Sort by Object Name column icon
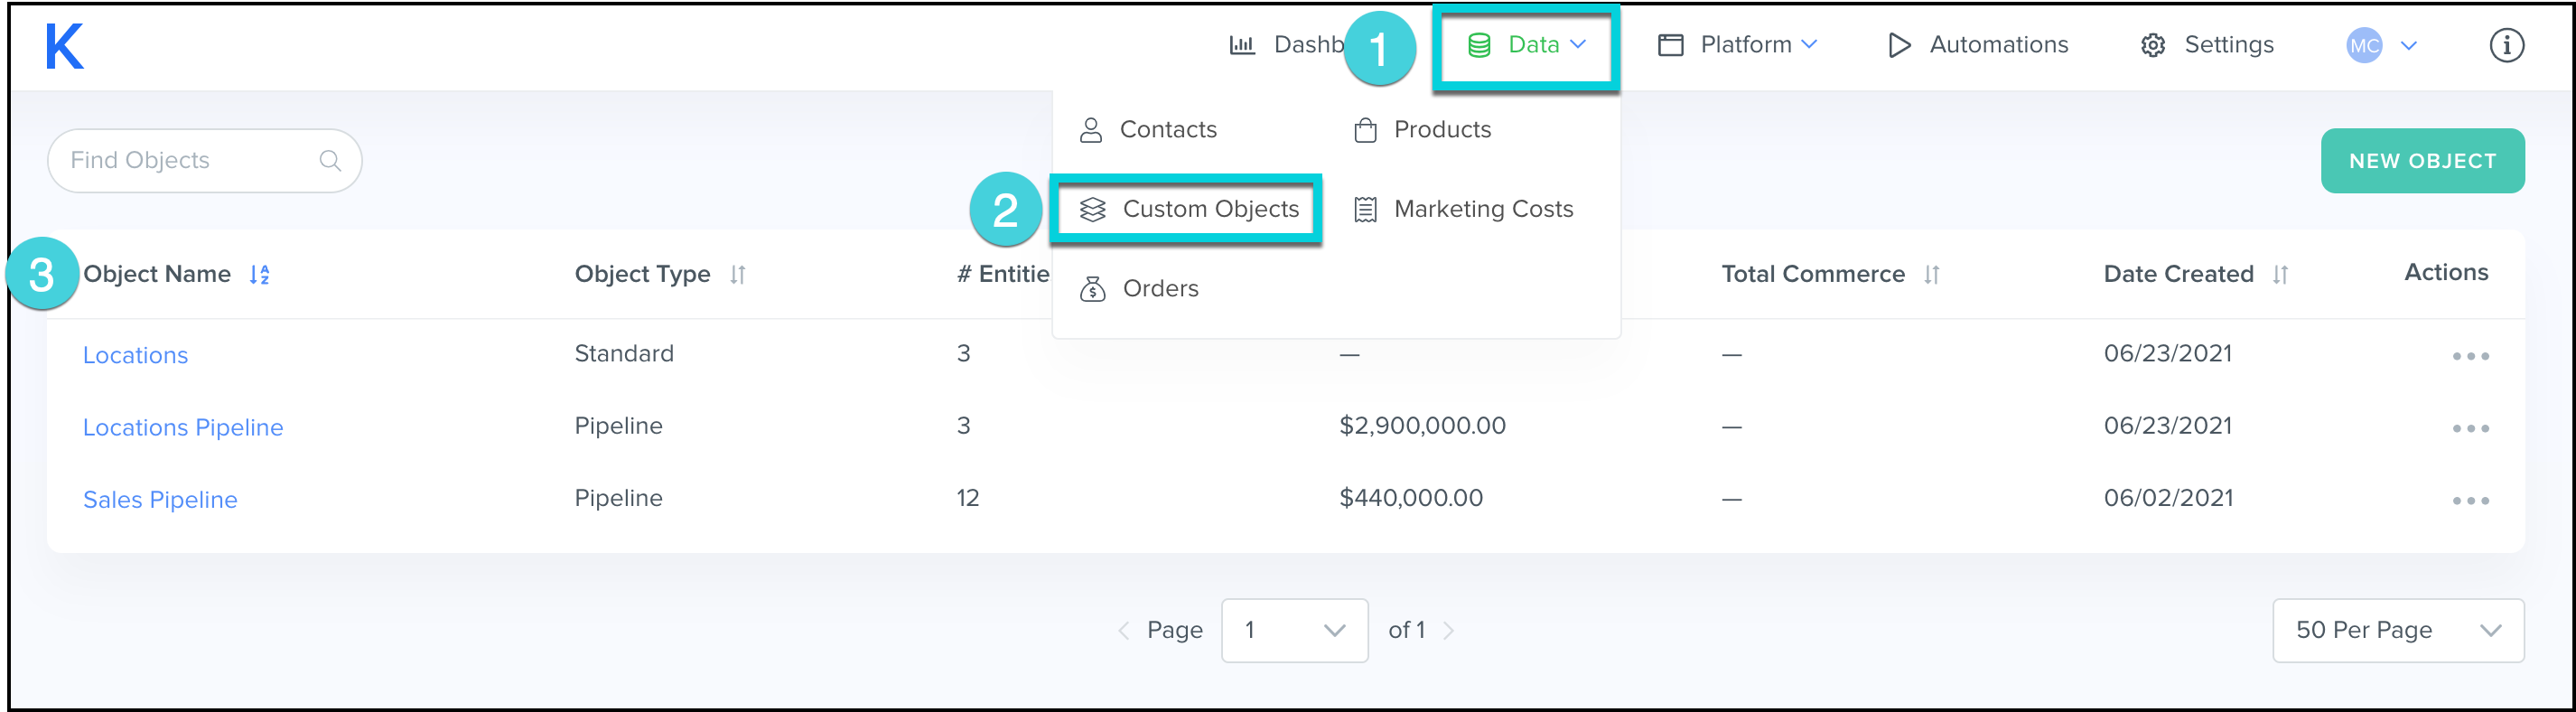 pos(260,275)
